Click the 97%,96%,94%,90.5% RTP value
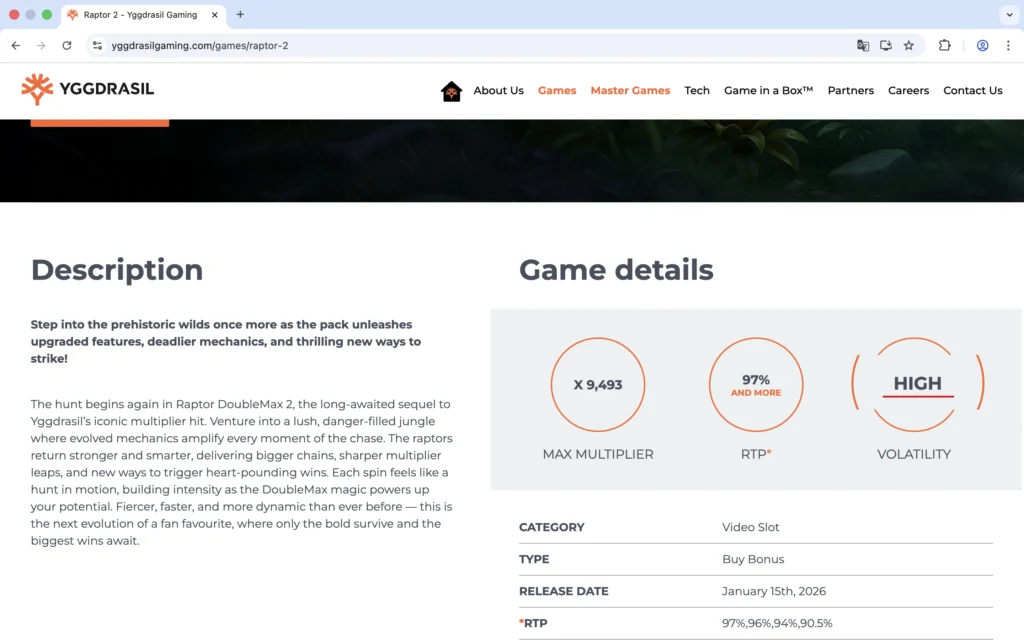Viewport: 1024px width, 640px height. coord(777,623)
